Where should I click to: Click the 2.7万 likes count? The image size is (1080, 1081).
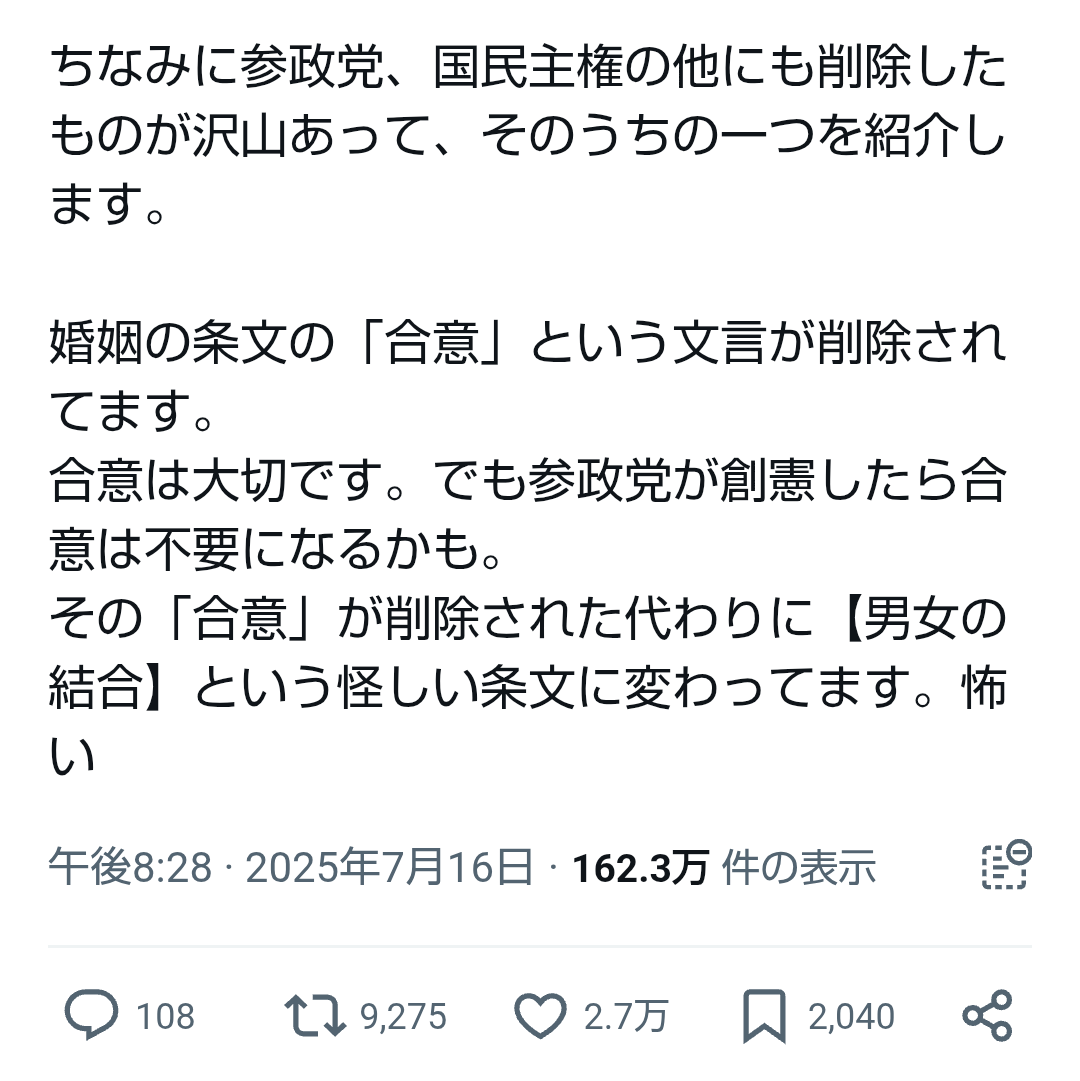point(626,1016)
